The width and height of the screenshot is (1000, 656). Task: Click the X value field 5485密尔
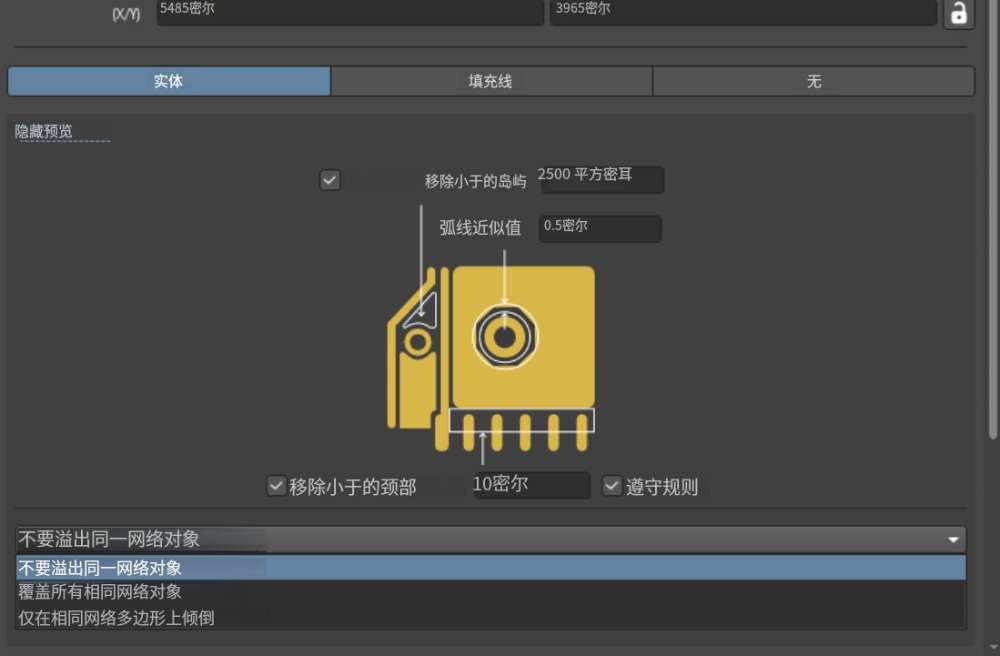coord(350,11)
